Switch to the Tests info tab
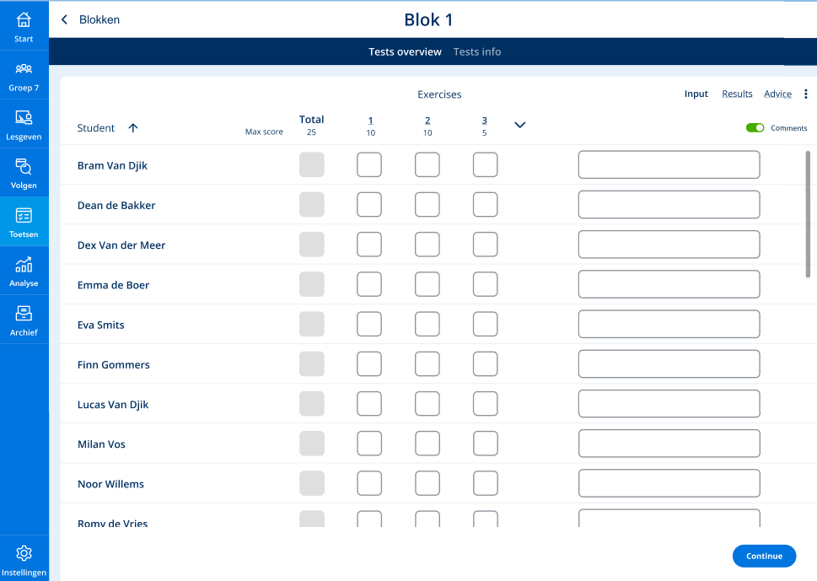Viewport: 817px width, 581px height. pyautogui.click(x=477, y=52)
